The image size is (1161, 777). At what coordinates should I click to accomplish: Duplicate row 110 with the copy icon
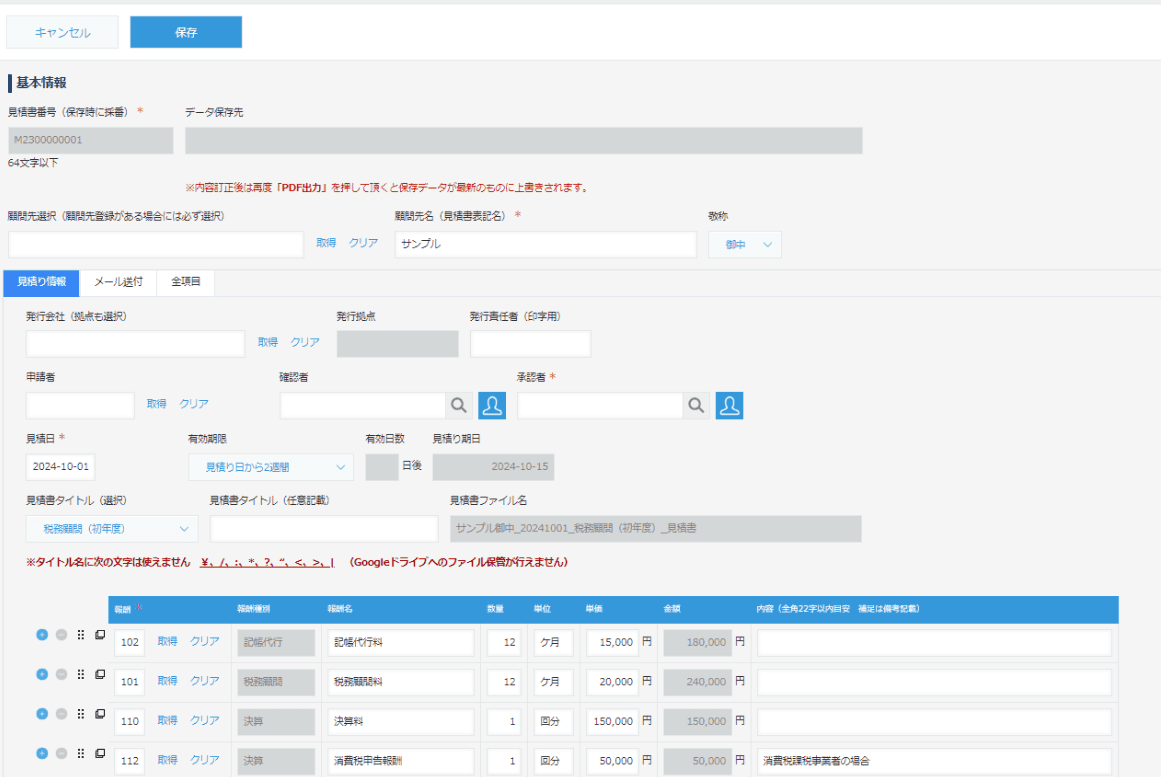[100, 714]
